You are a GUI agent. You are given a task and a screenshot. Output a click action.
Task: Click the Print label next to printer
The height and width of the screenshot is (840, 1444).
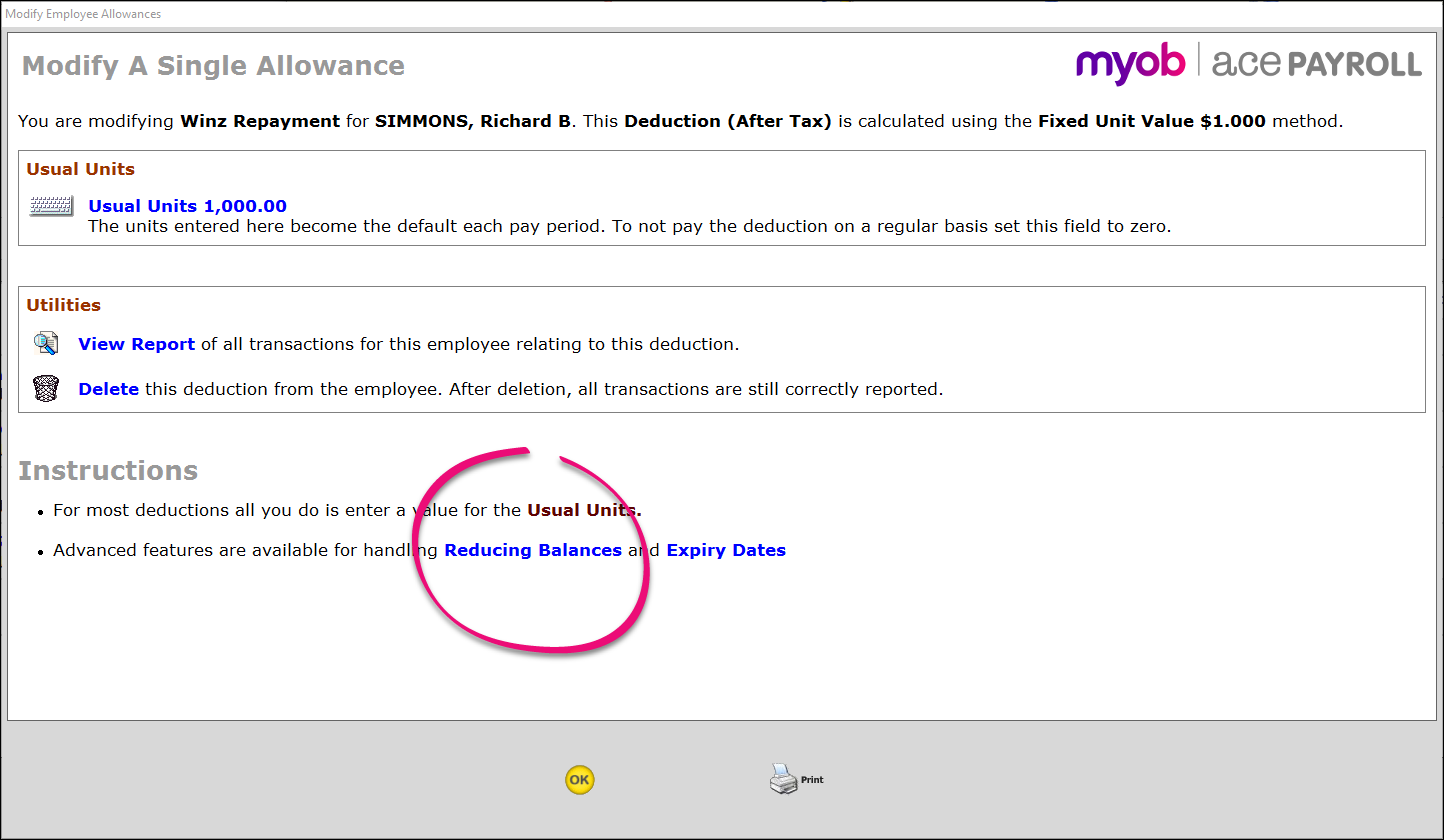812,780
